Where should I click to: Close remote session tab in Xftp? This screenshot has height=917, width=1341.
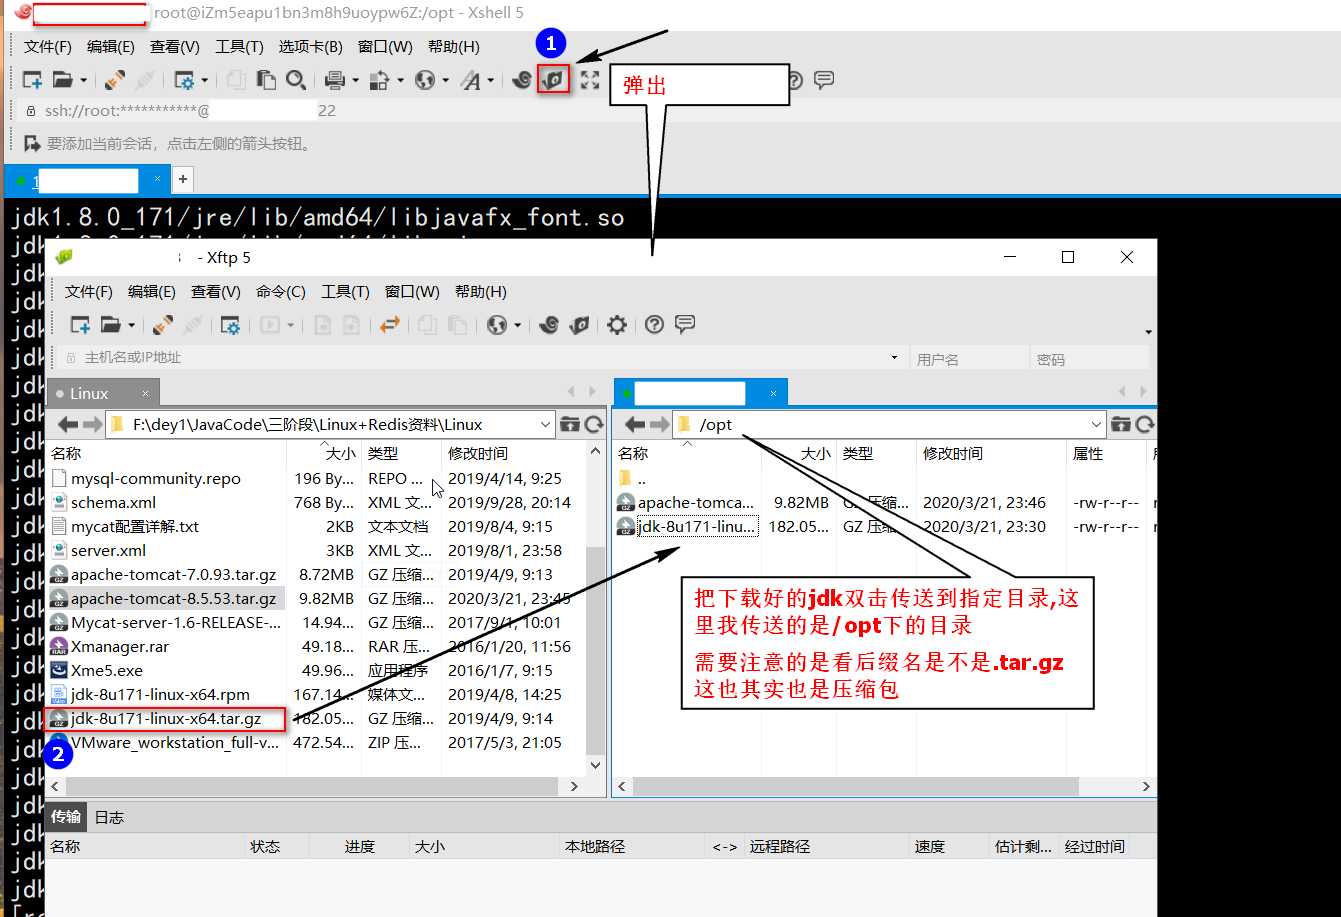click(773, 393)
